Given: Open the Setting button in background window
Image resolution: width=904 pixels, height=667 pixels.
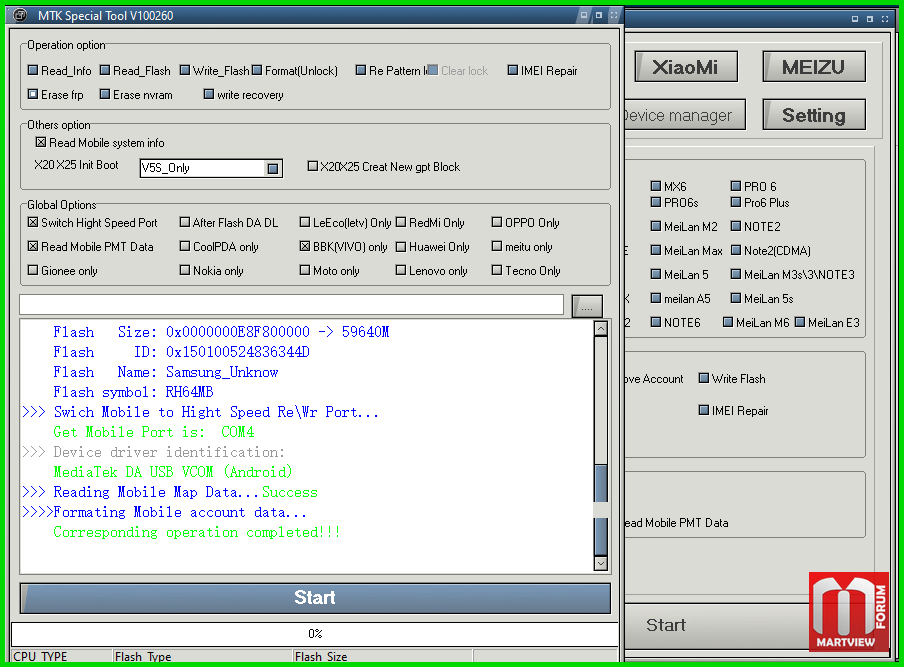Looking at the screenshot, I should click(x=813, y=115).
